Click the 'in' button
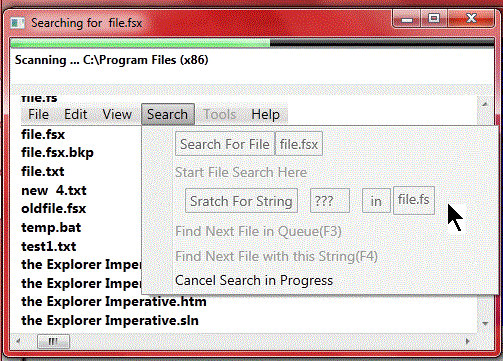503x361 pixels. pos(376,201)
